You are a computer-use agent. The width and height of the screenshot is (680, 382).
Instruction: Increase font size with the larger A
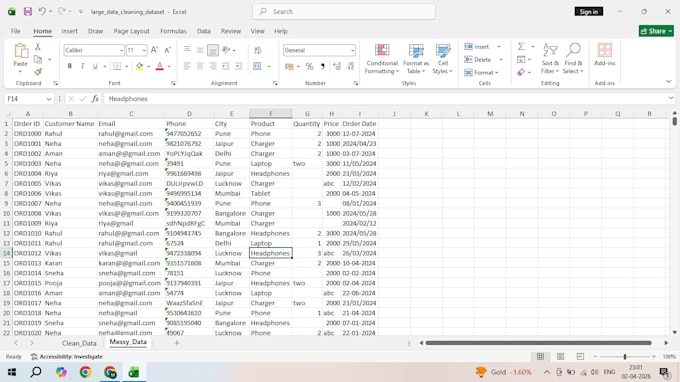coord(154,50)
